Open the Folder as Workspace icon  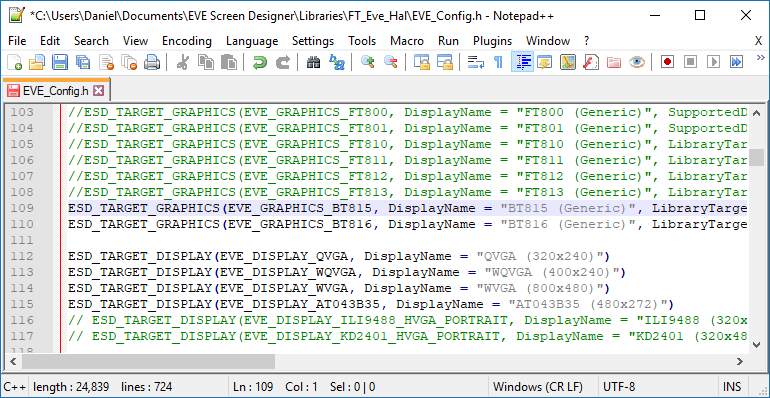(x=613, y=62)
